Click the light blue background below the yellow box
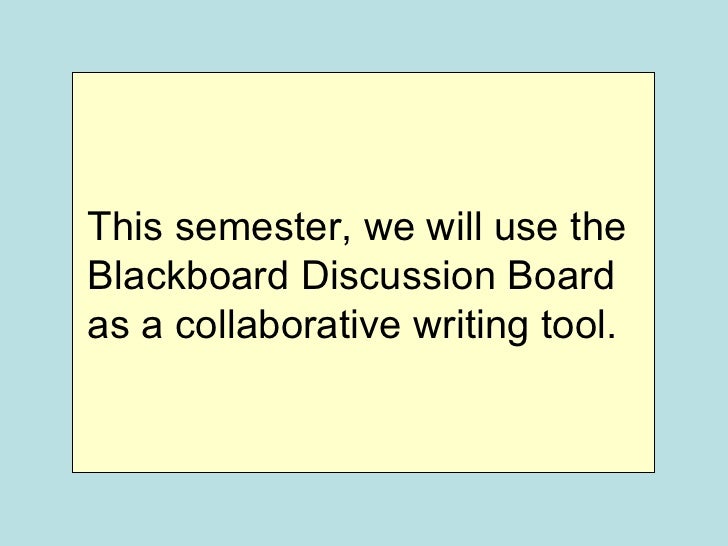Screen dimensions: 728x546 coord(364,510)
